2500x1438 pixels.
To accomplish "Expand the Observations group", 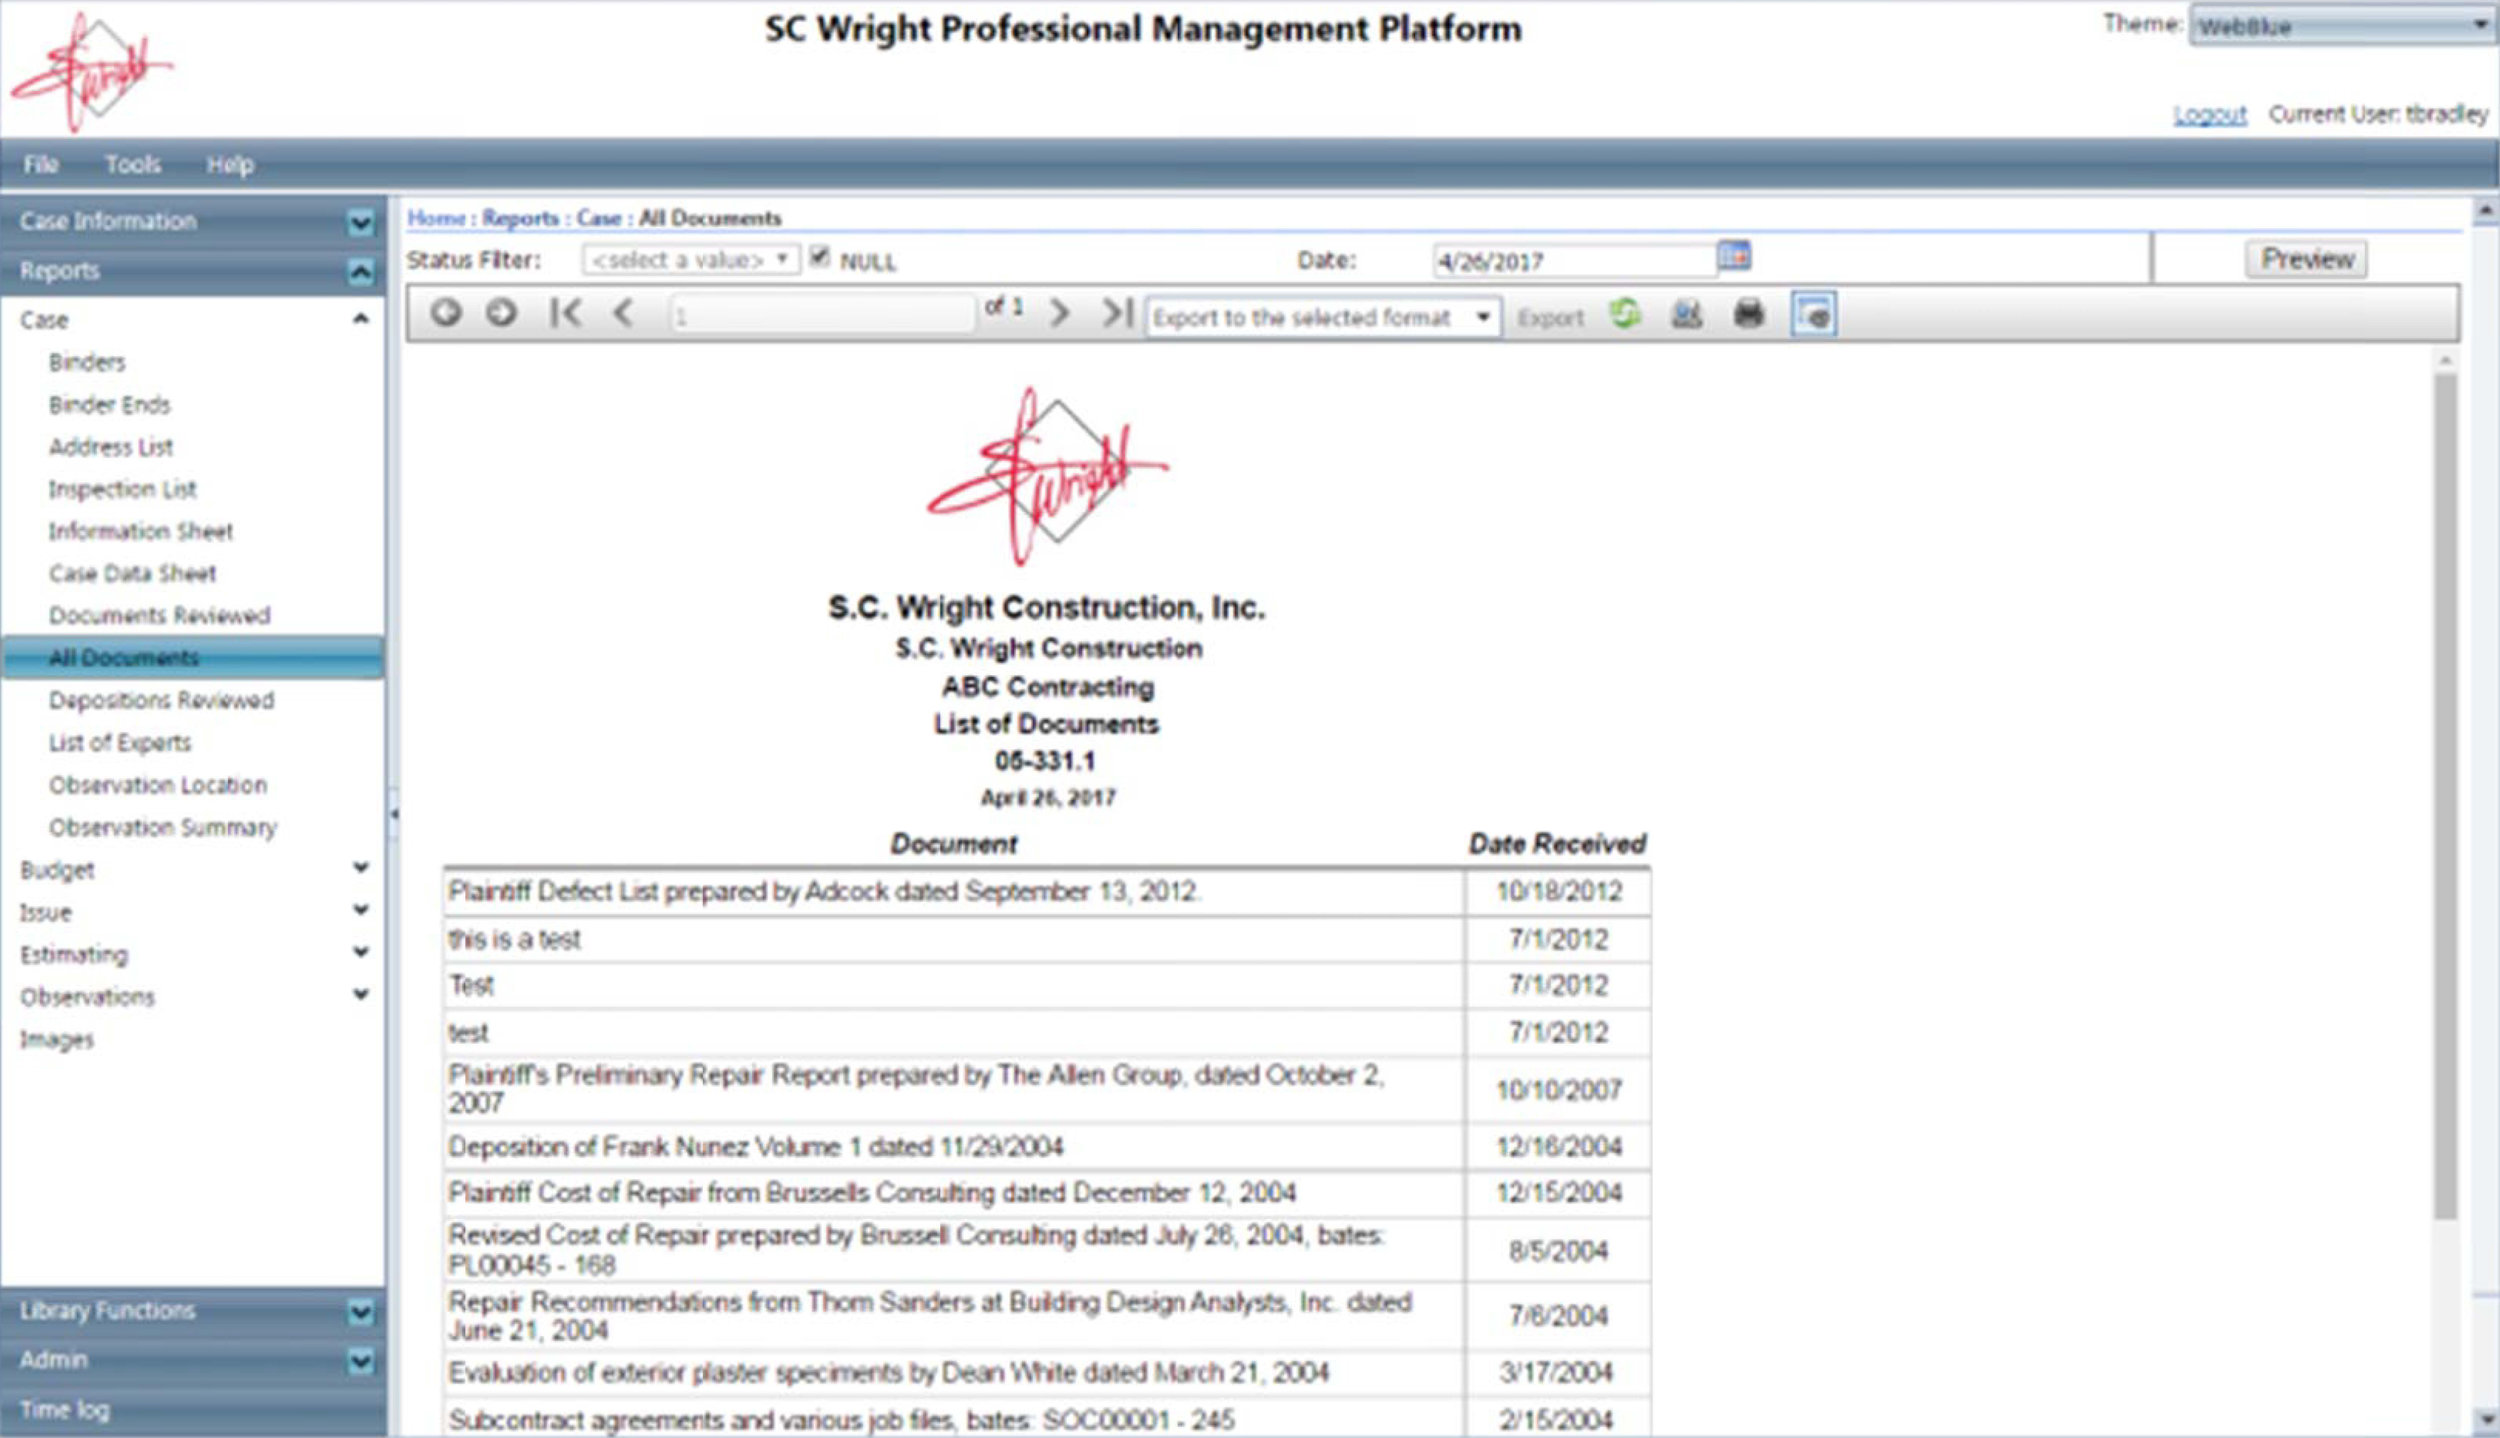I will tap(361, 994).
